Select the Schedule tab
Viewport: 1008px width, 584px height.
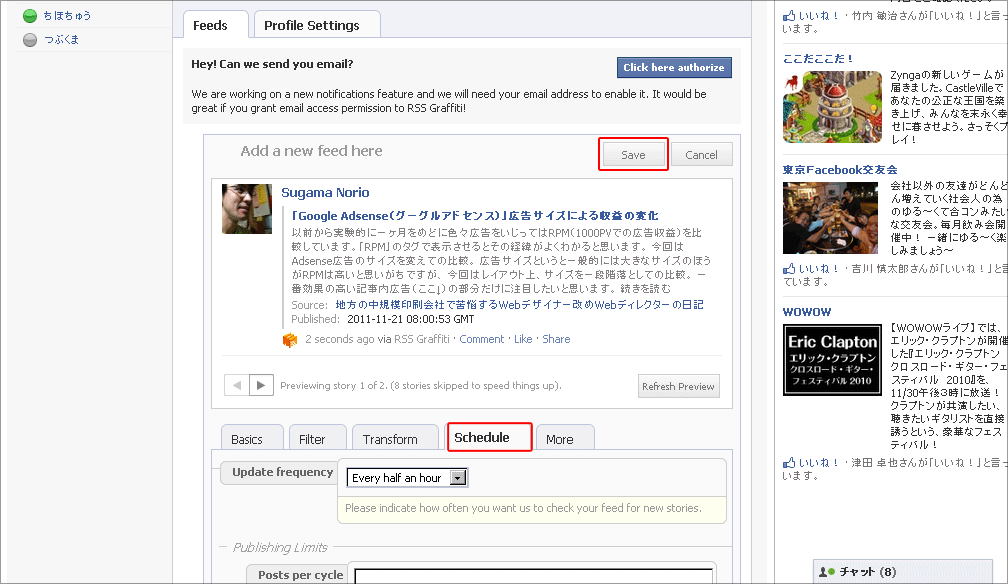coord(489,437)
